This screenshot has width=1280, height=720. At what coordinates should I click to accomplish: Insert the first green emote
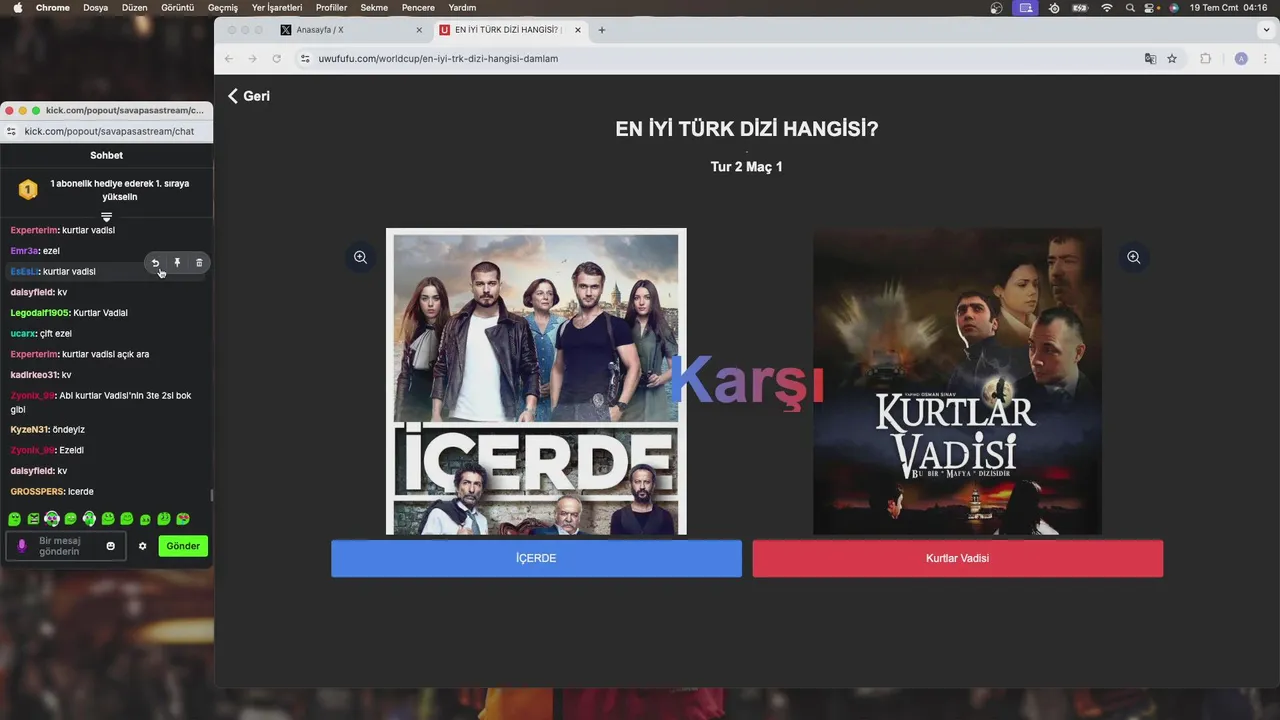click(14, 519)
